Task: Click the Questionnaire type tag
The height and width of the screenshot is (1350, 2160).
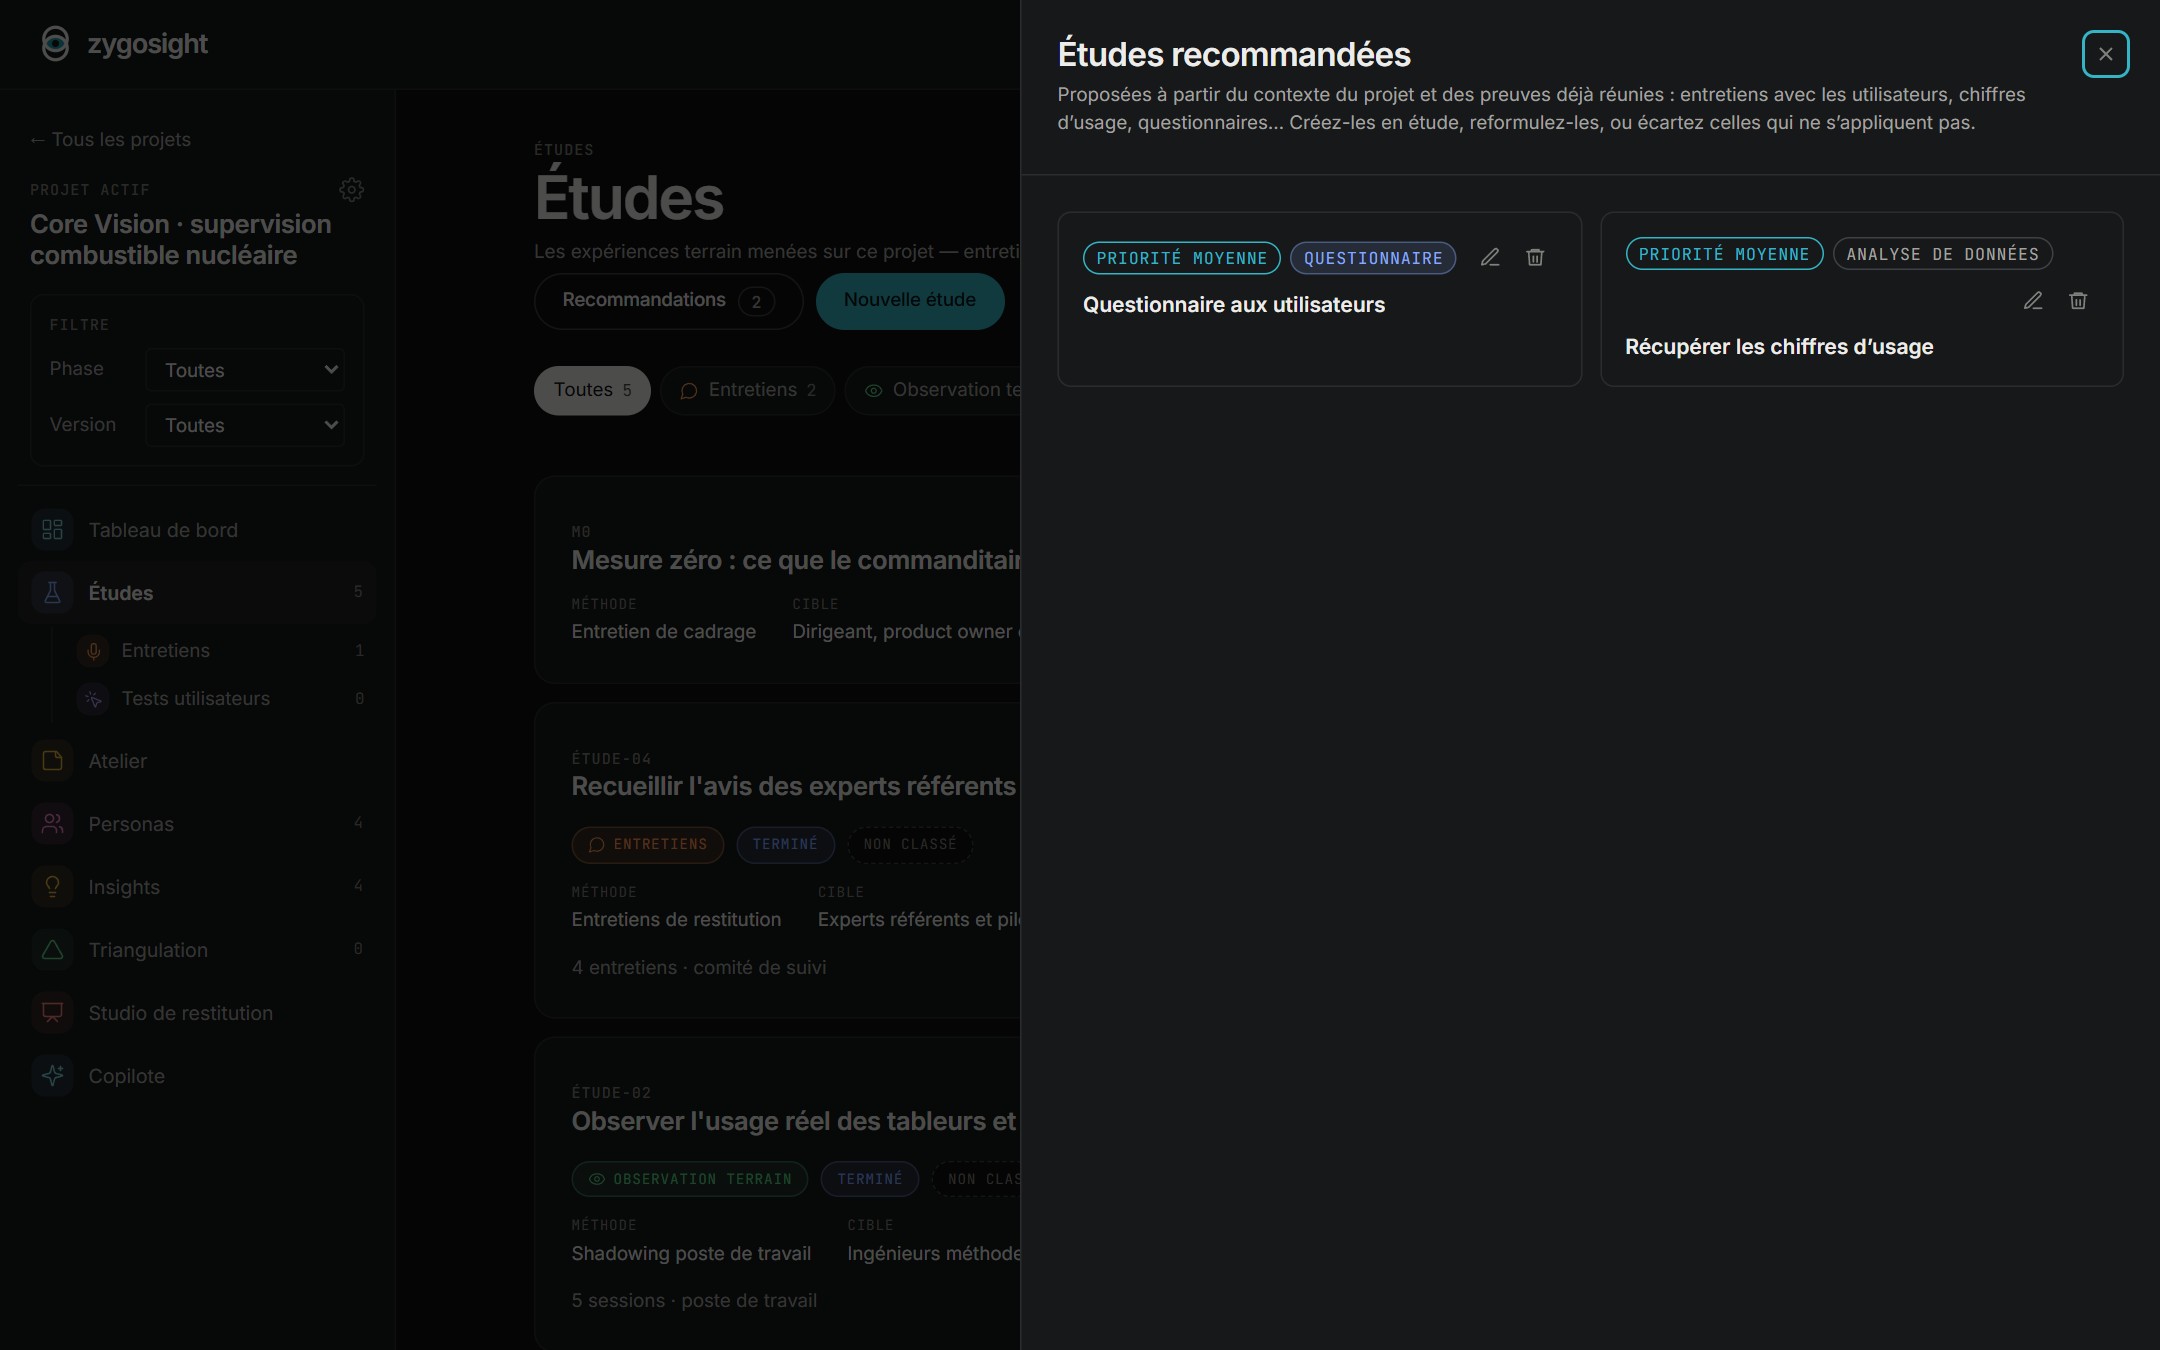Action: [x=1373, y=258]
